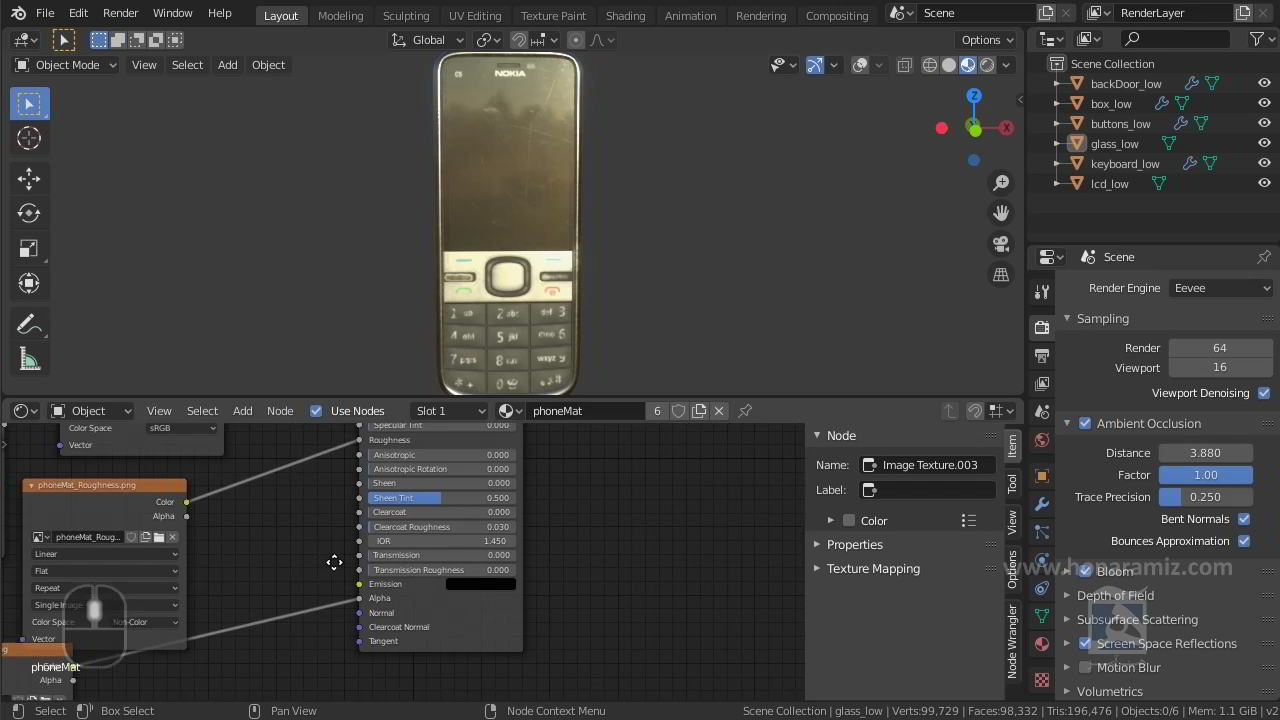Toggle visibility of lcd_low
The width and height of the screenshot is (1280, 720).
(1264, 184)
